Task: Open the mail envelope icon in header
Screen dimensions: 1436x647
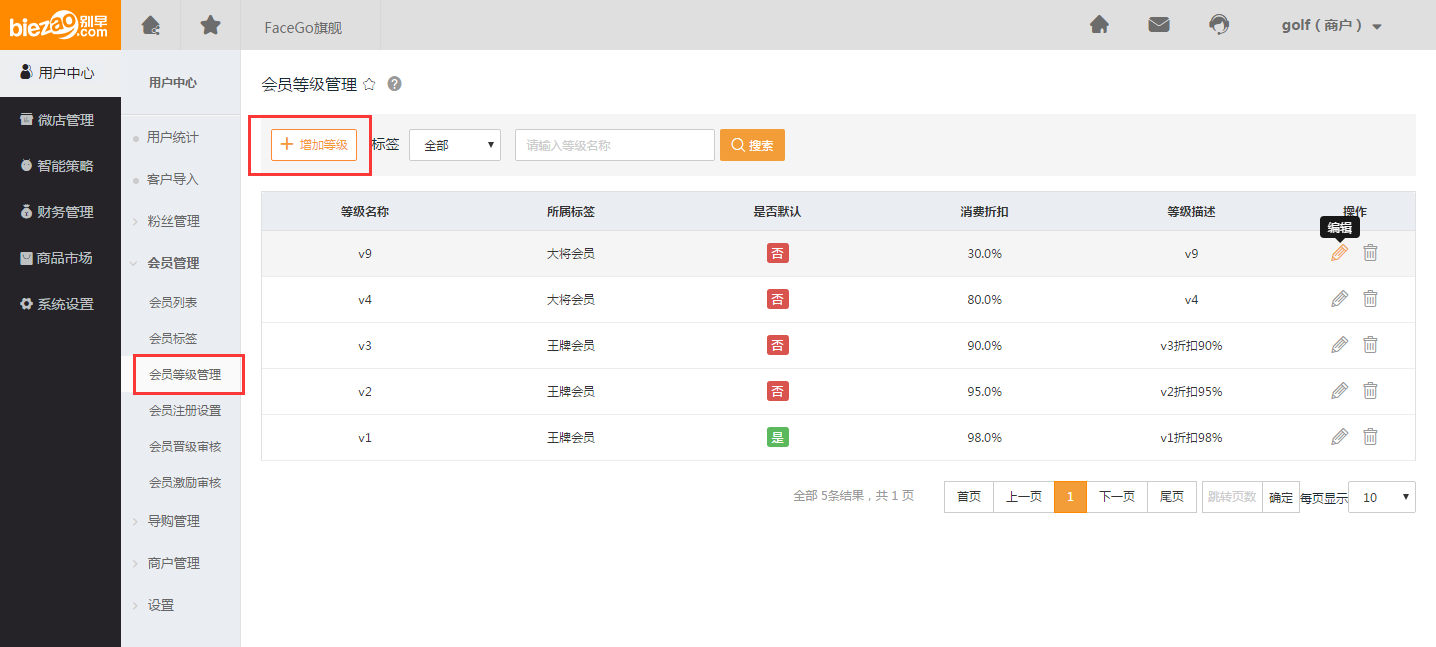Action: pos(1159,25)
